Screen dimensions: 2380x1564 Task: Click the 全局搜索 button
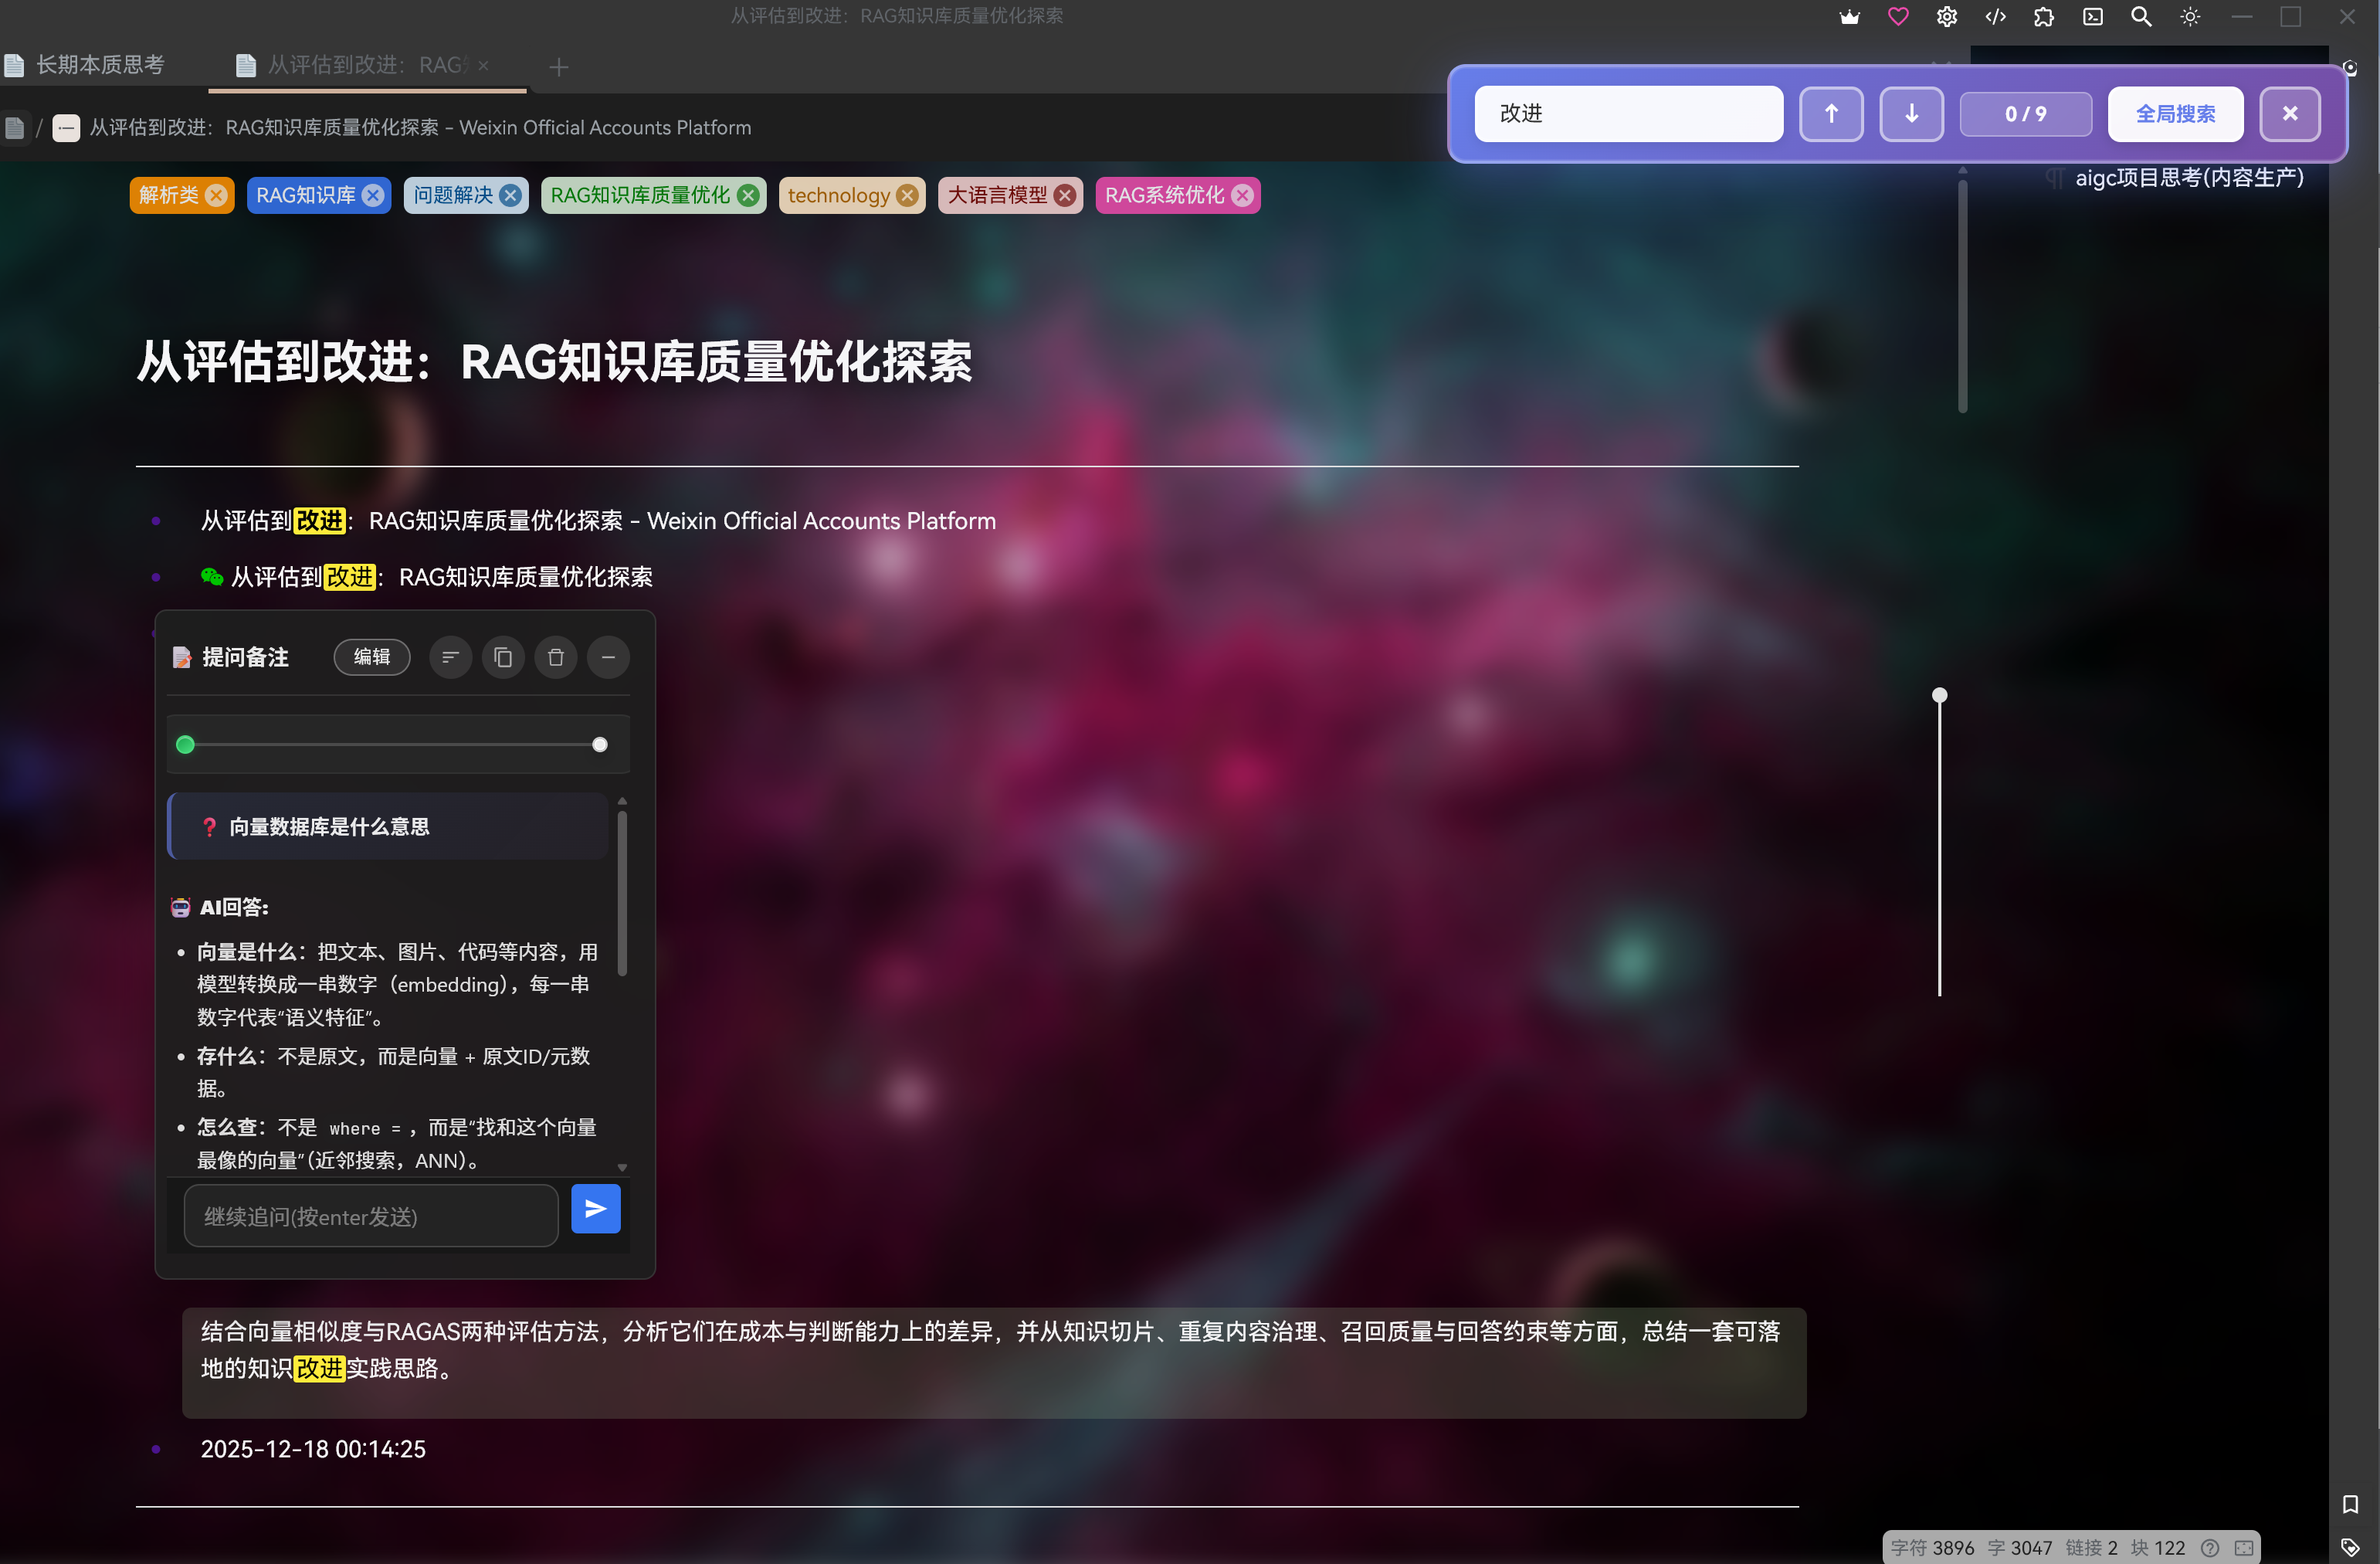(2175, 114)
